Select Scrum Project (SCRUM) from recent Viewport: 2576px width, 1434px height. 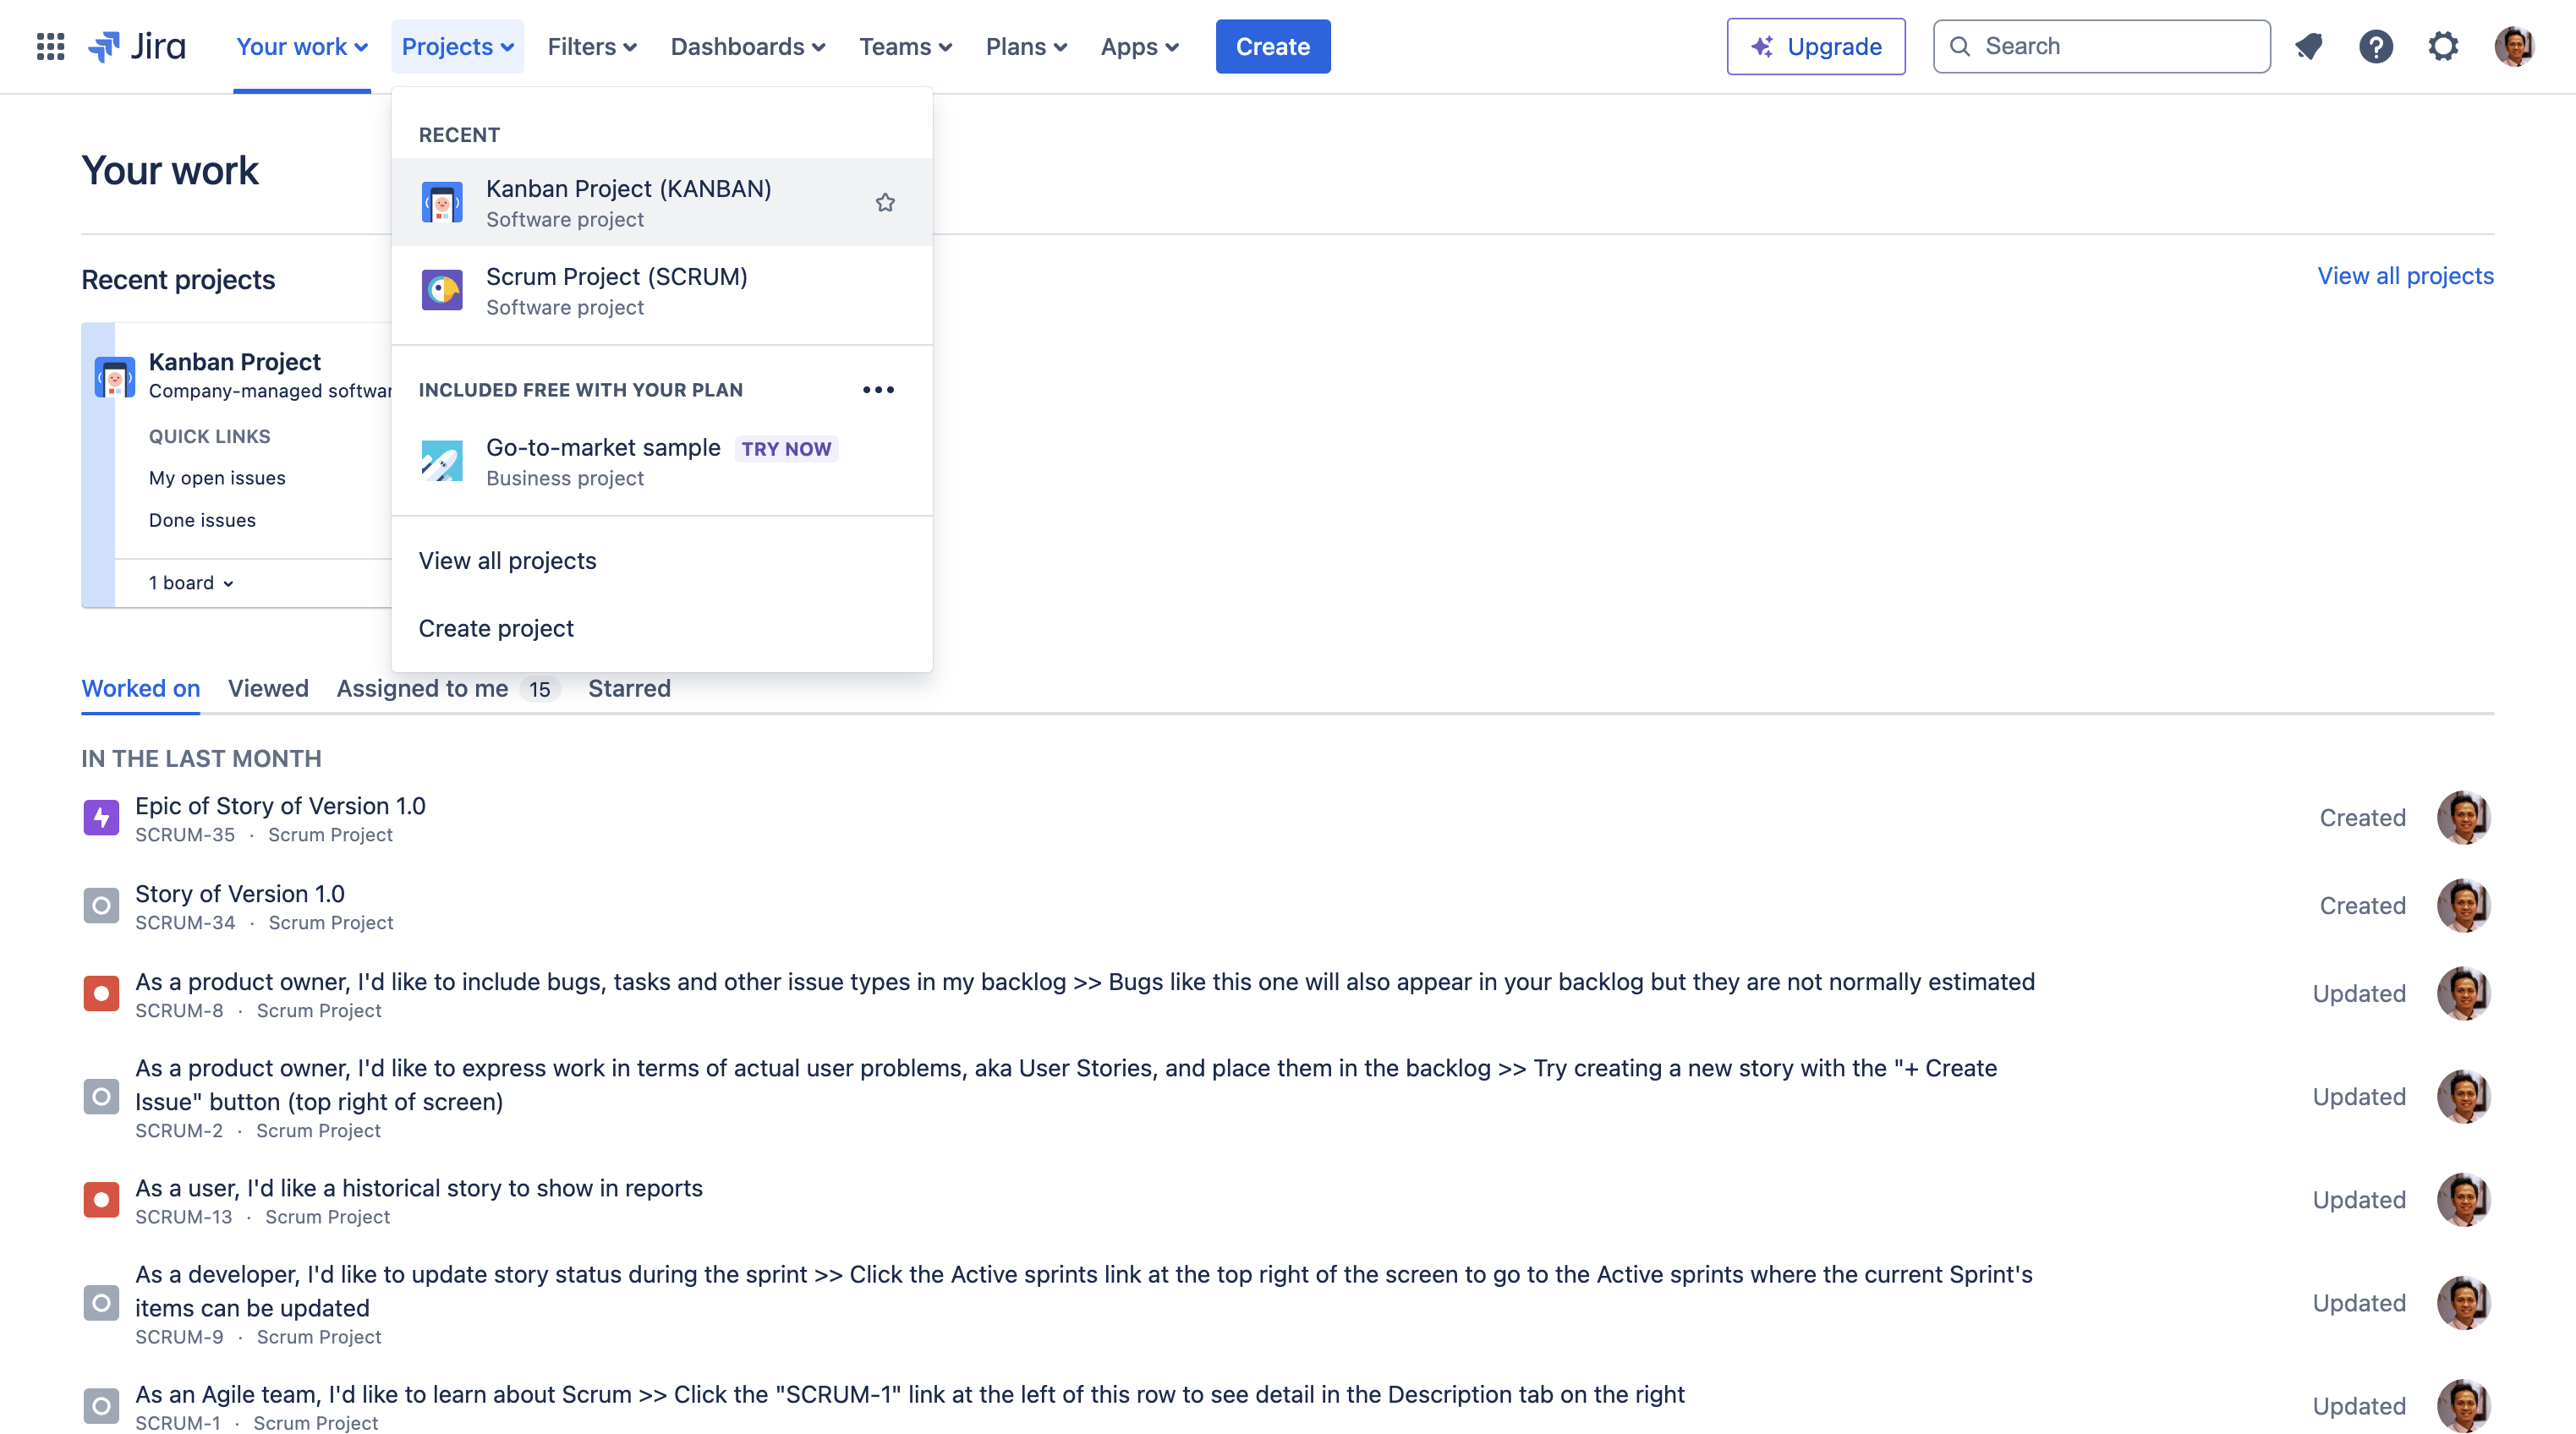[x=662, y=290]
